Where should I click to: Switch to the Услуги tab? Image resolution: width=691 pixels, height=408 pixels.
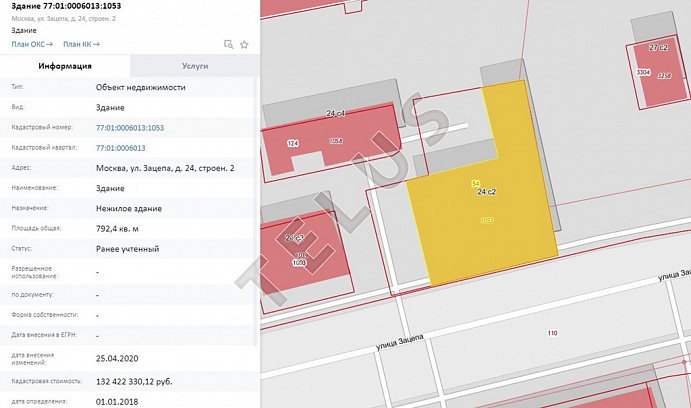tap(195, 66)
